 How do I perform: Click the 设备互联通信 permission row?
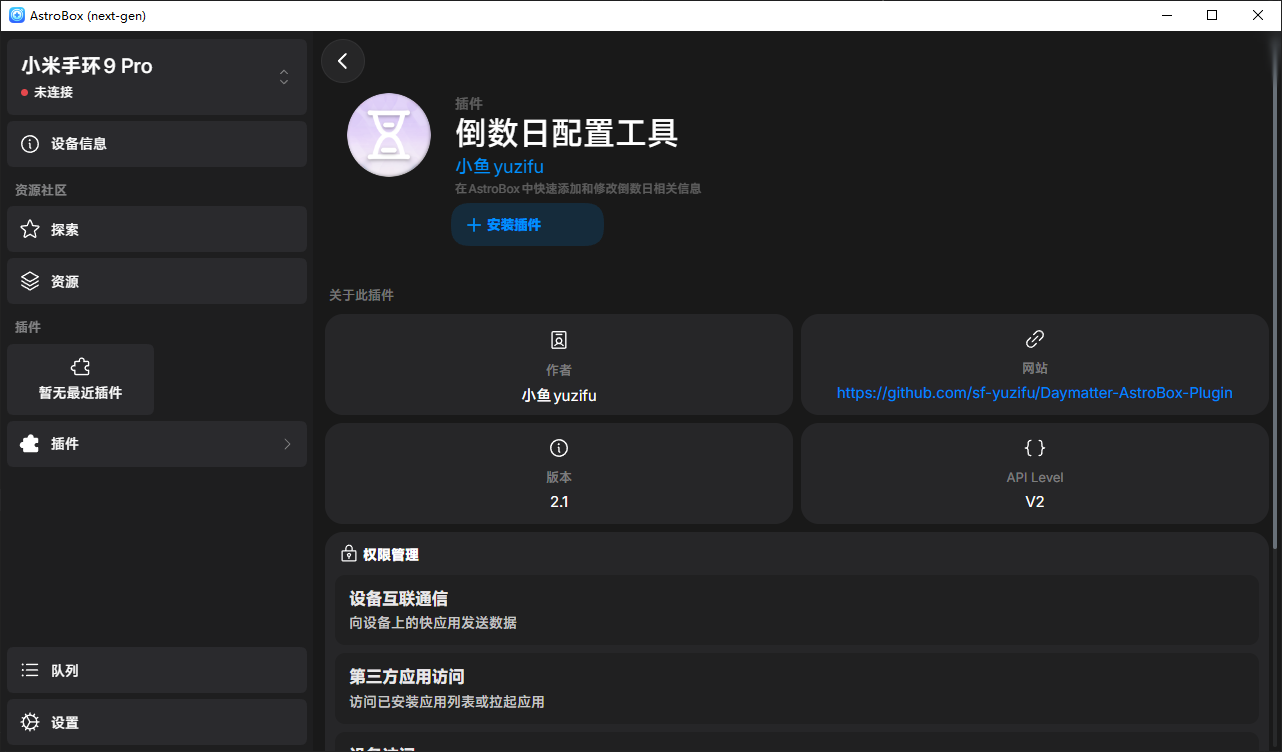pos(797,610)
